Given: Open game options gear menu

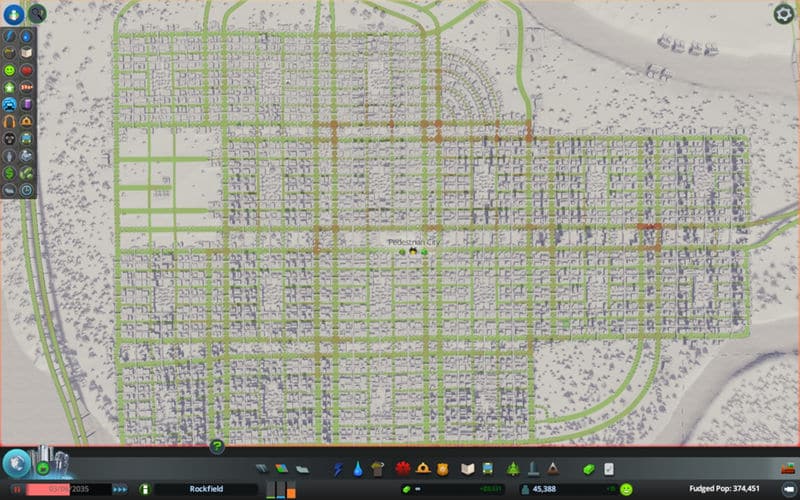Looking at the screenshot, I should point(783,13).
